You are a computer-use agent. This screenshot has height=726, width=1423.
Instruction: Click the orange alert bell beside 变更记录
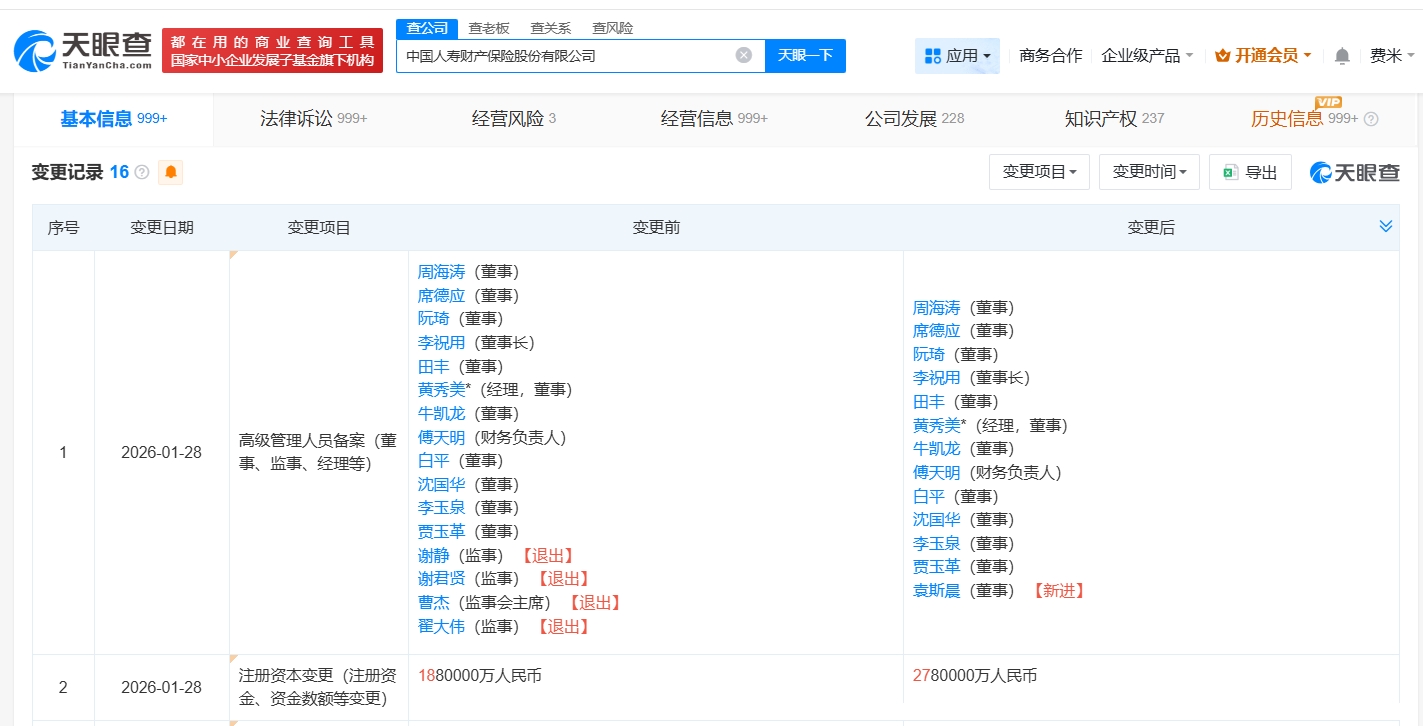[x=171, y=172]
